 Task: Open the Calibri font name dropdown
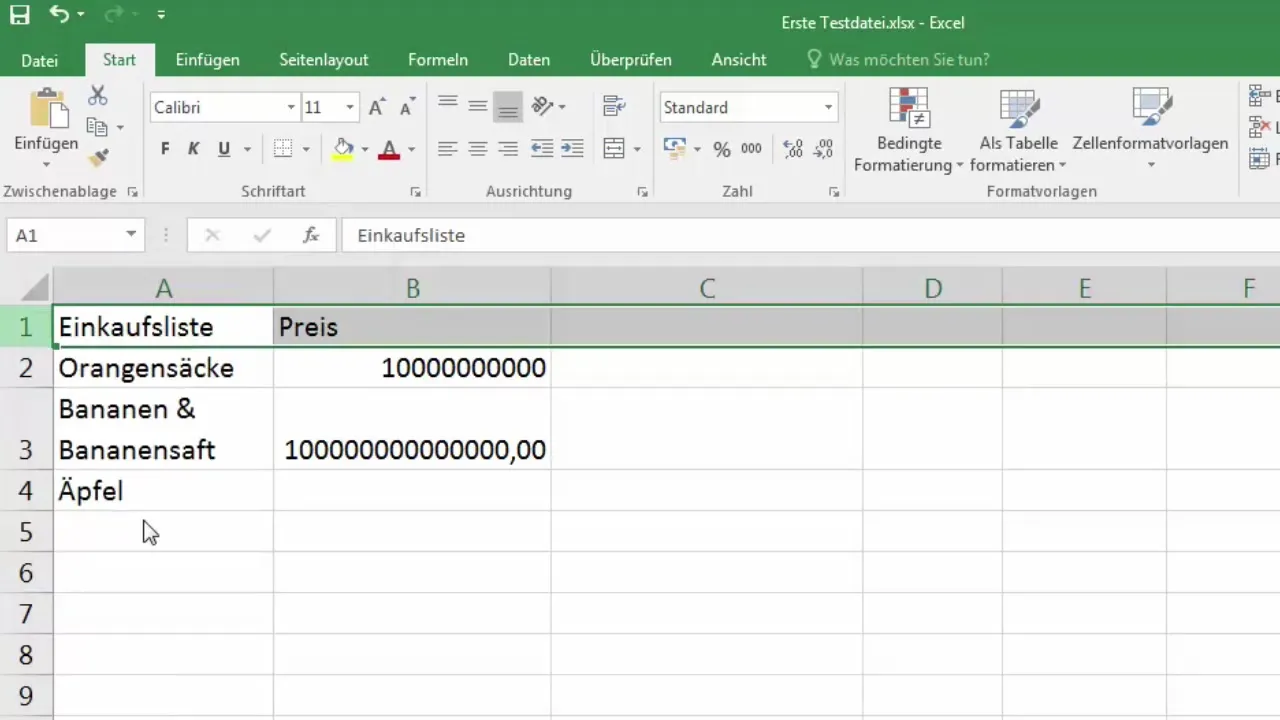(291, 108)
